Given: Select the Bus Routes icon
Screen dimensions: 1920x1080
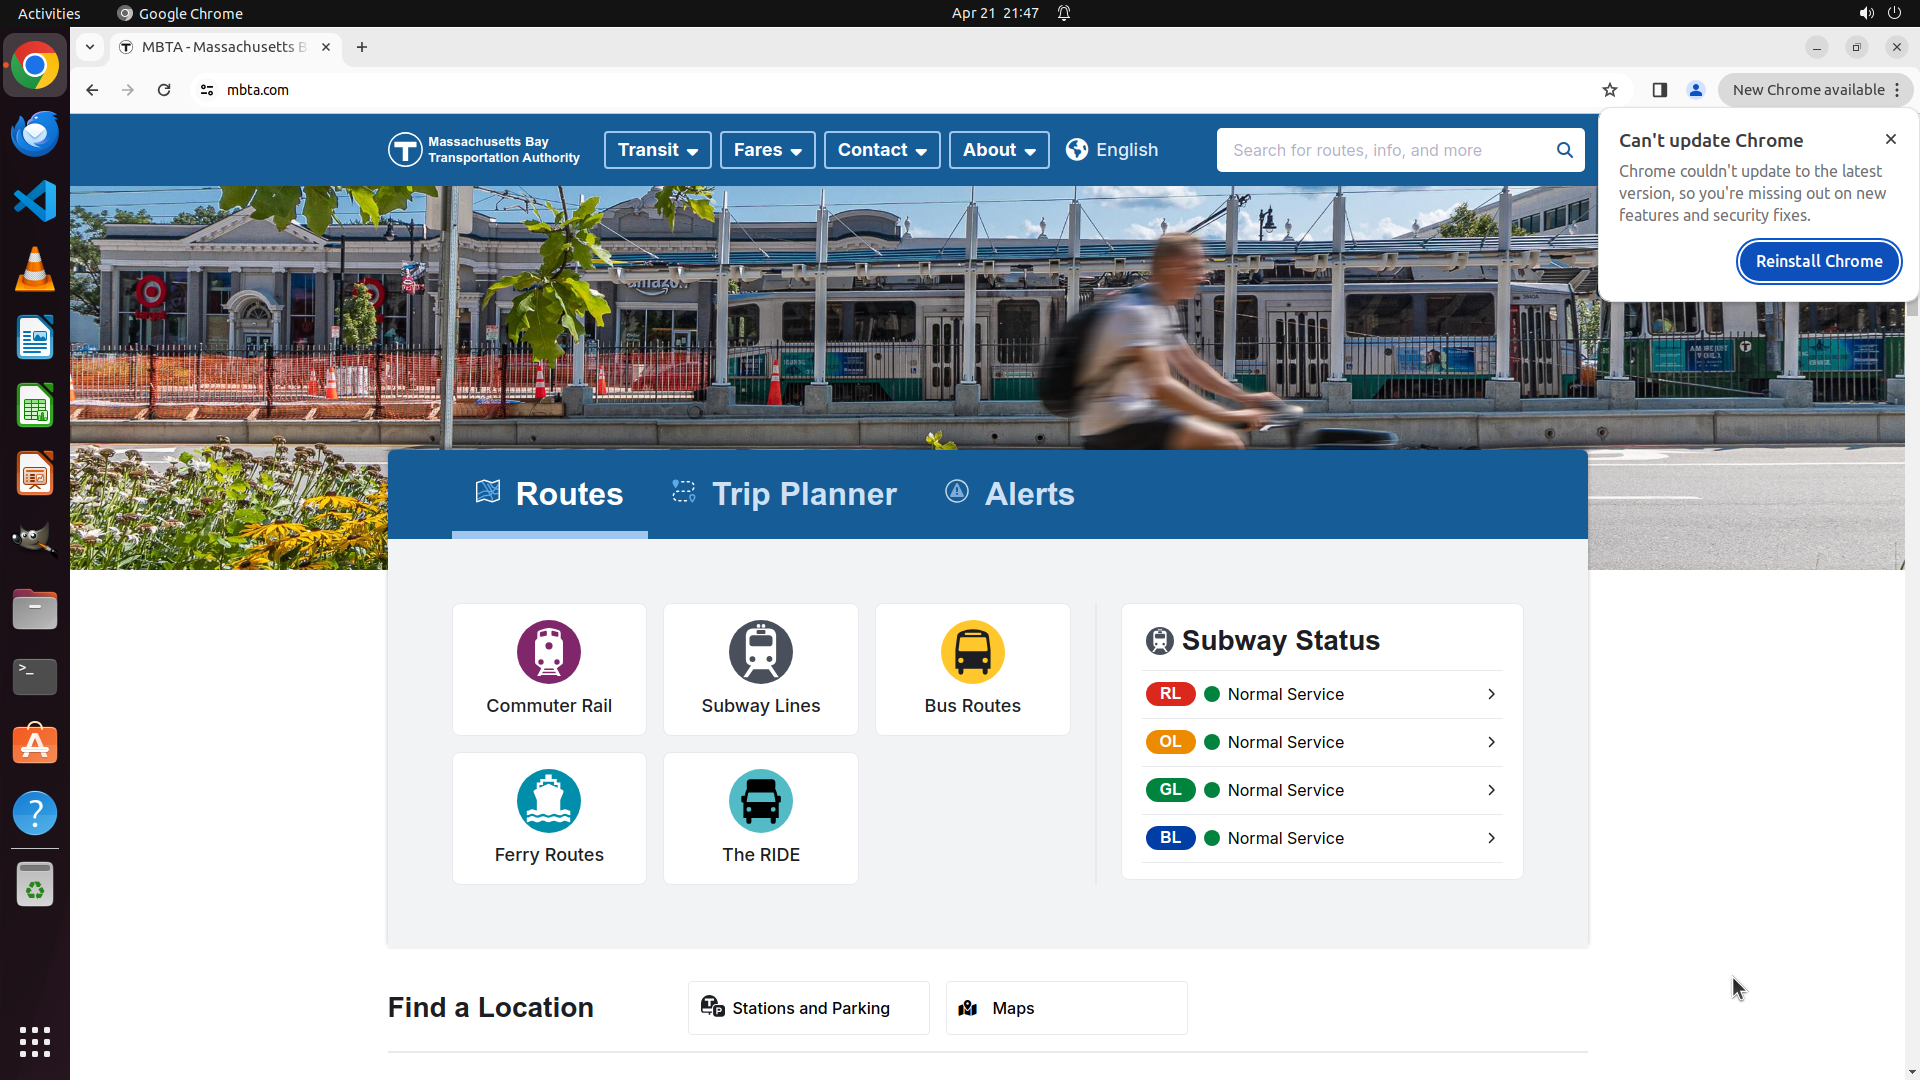Looking at the screenshot, I should tap(972, 652).
